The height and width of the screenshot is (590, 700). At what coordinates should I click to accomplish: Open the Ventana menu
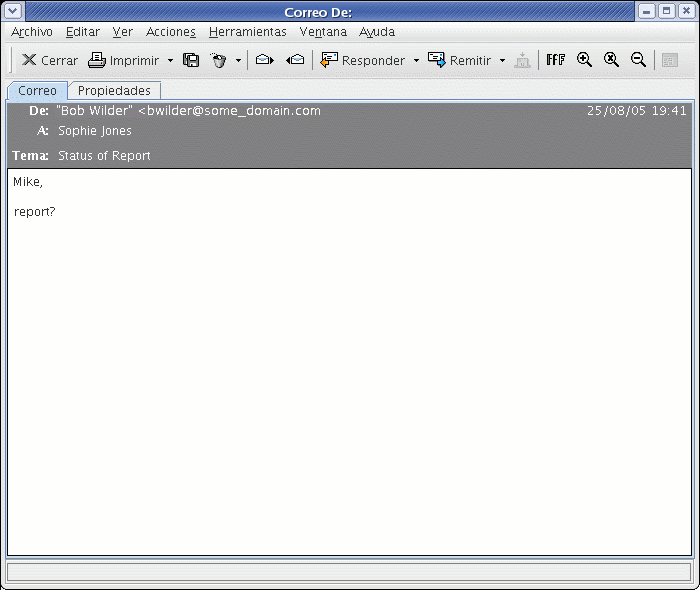coord(323,32)
